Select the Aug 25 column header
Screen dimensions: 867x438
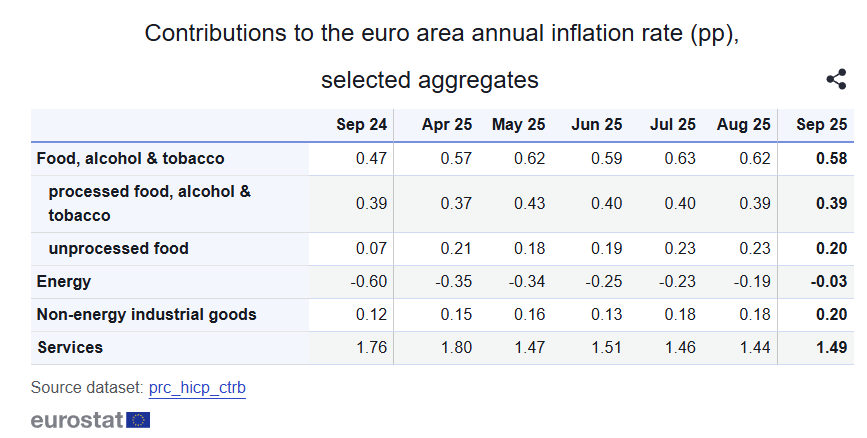[744, 125]
